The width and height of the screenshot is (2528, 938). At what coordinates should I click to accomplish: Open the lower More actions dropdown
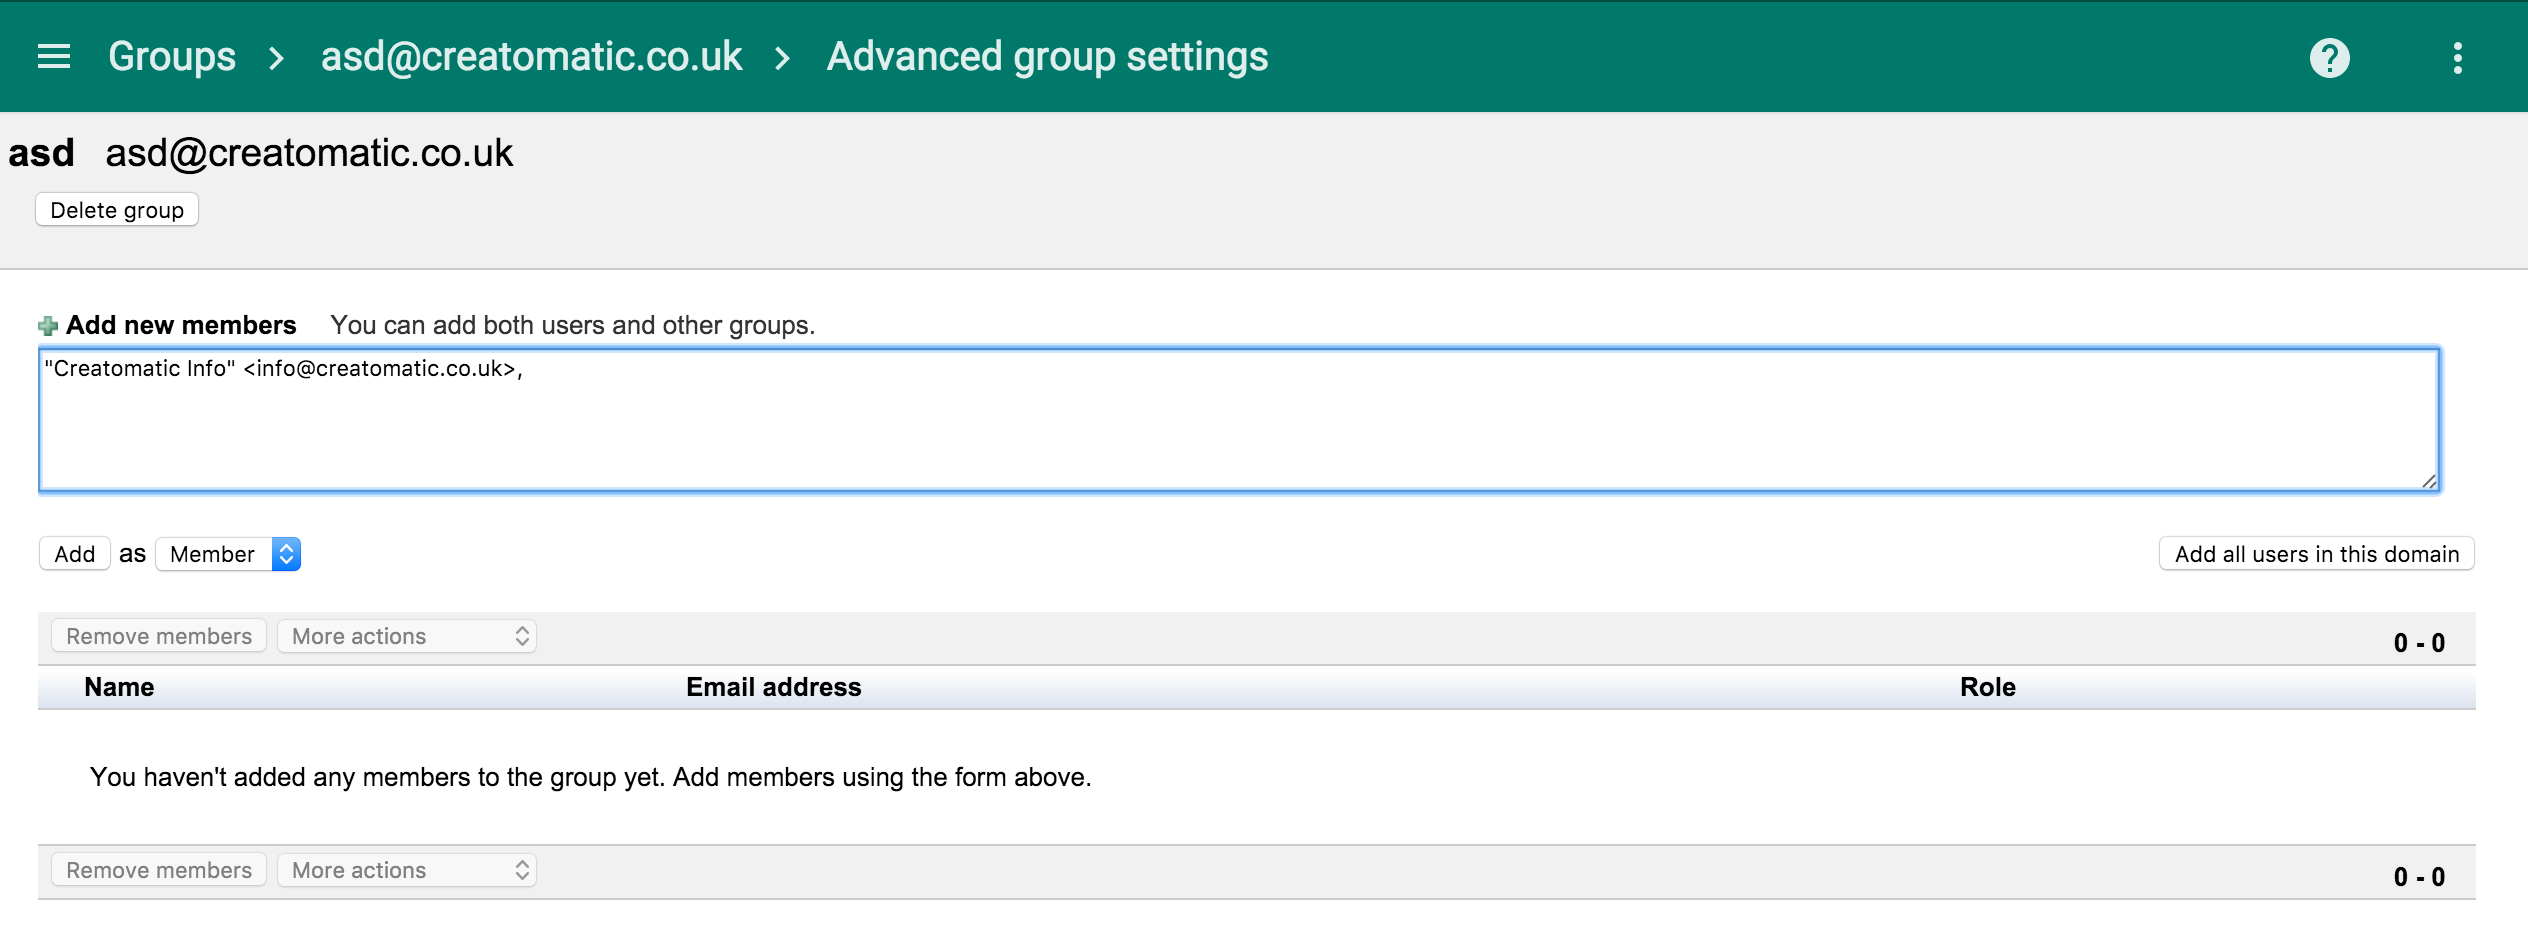407,870
